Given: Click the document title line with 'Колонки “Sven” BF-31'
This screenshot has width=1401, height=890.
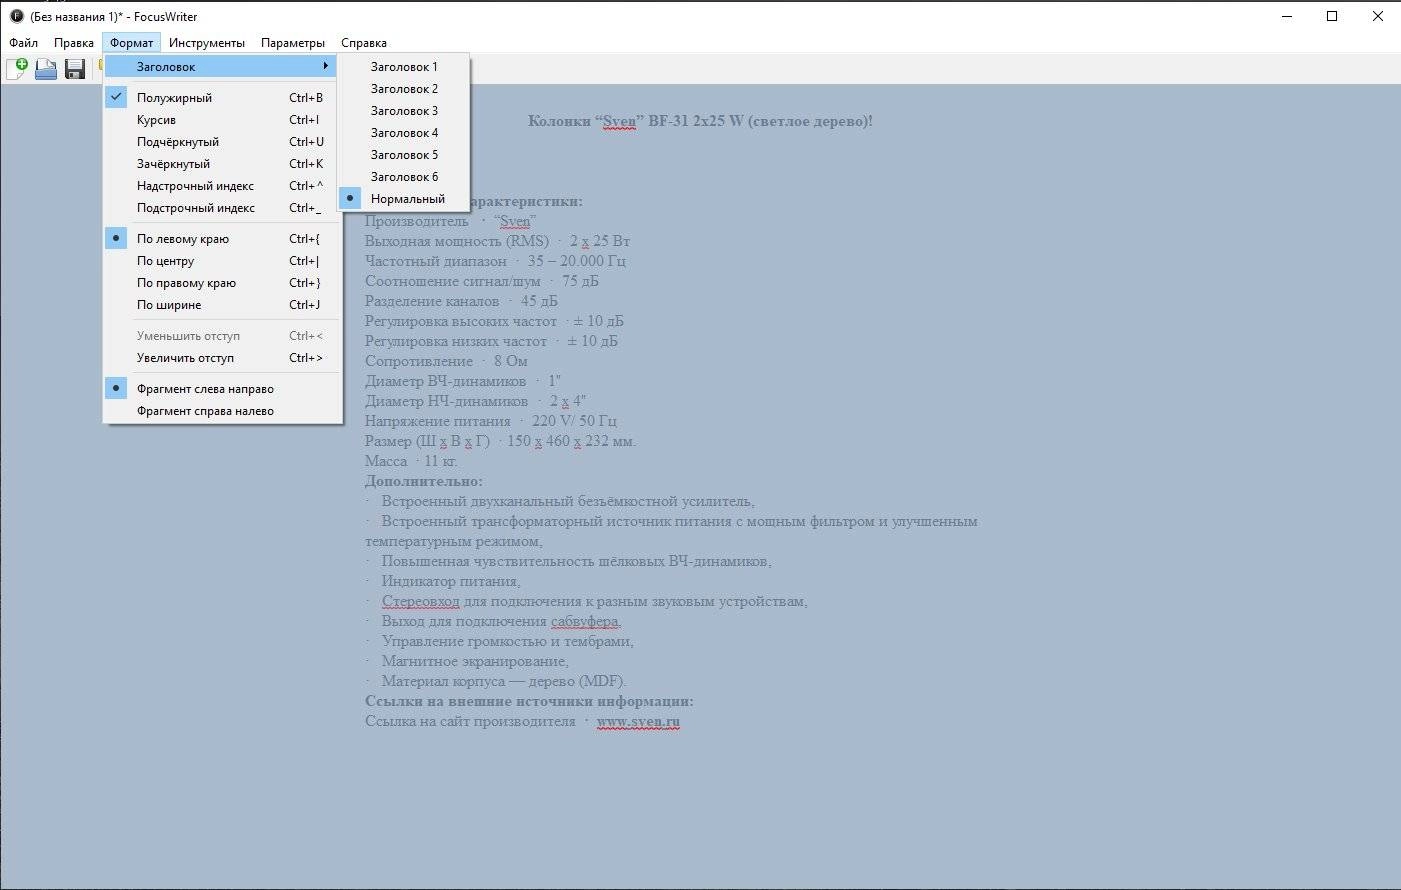Looking at the screenshot, I should tap(700, 121).
